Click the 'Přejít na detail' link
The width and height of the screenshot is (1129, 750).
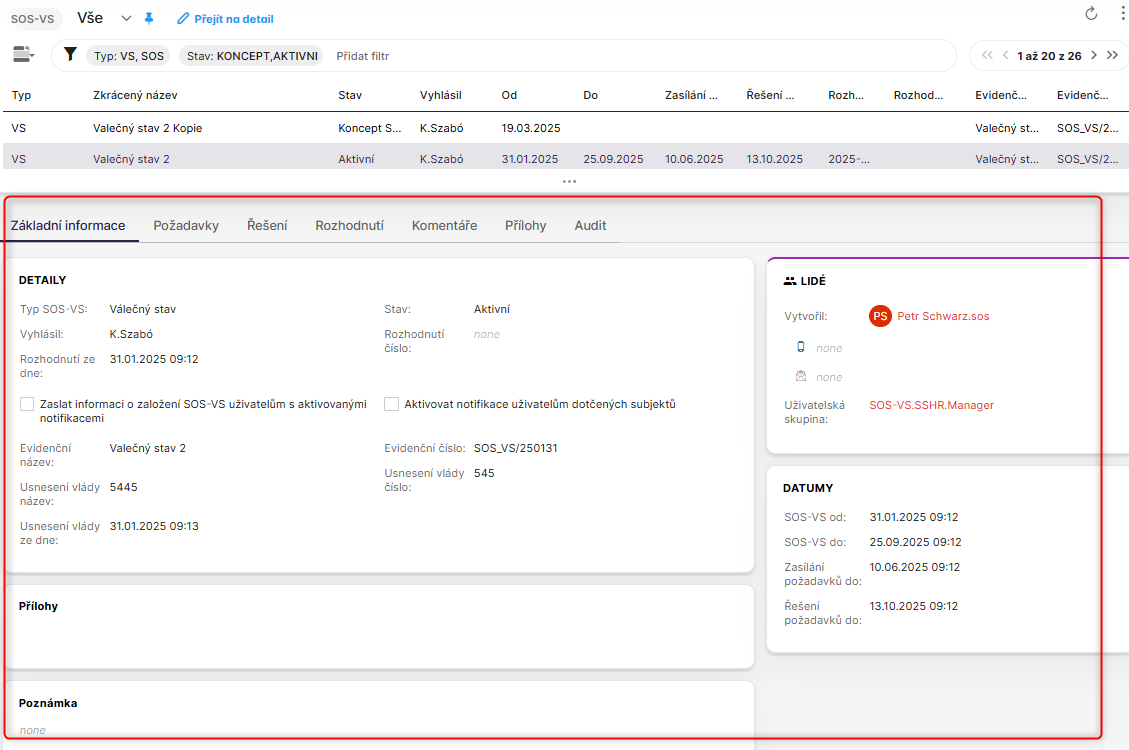[x=225, y=19]
